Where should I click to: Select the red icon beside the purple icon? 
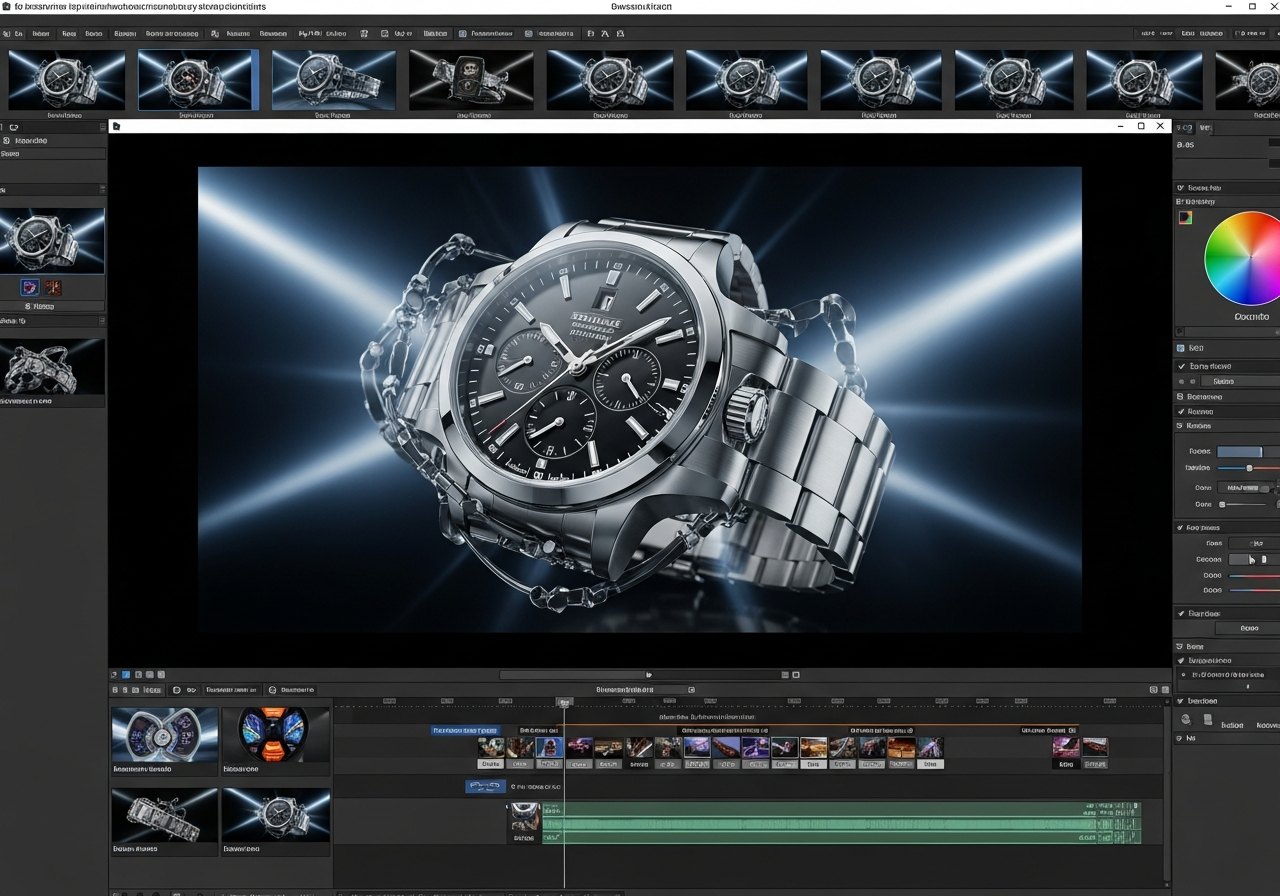(52, 288)
